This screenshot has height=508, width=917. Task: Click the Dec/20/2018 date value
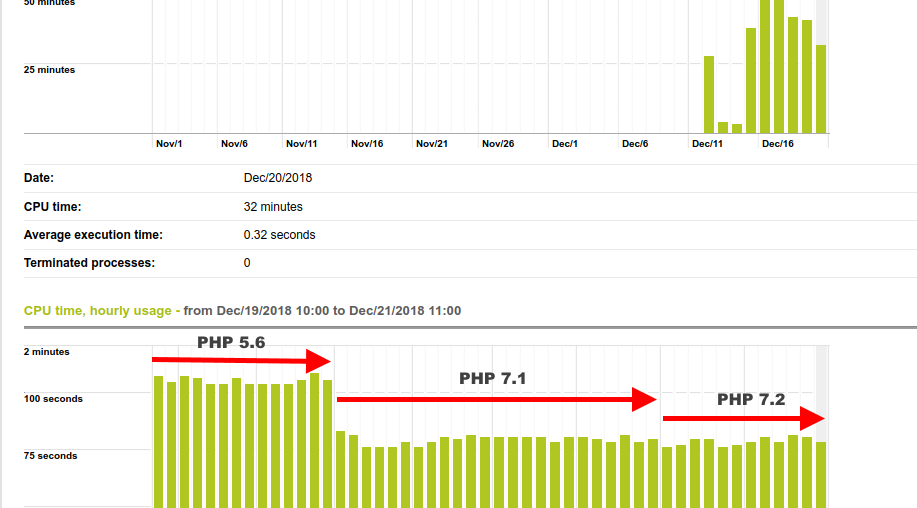[278, 178]
